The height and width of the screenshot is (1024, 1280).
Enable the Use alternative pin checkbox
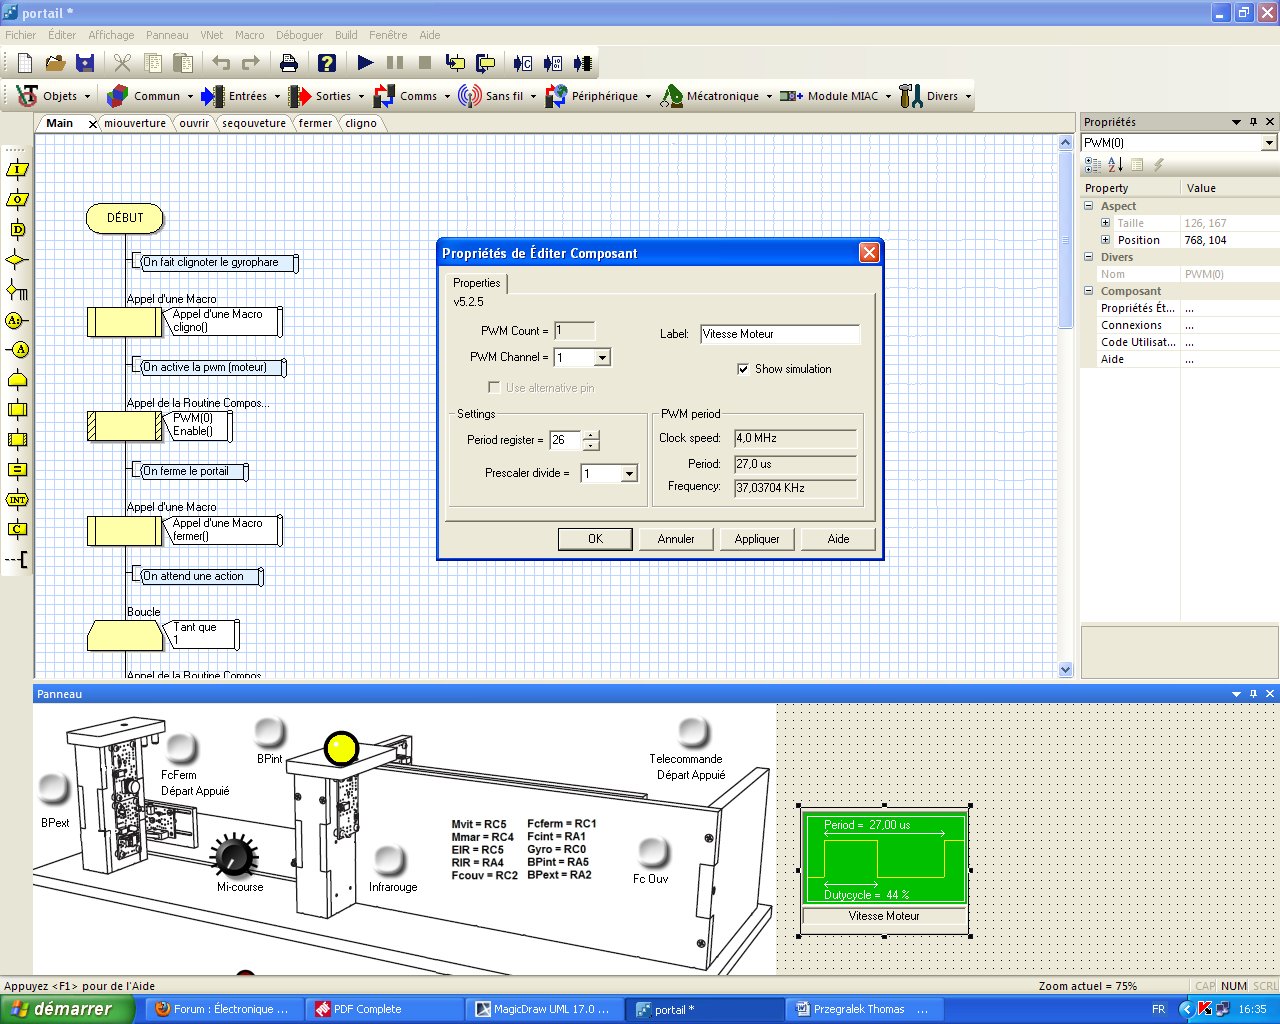pyautogui.click(x=494, y=387)
